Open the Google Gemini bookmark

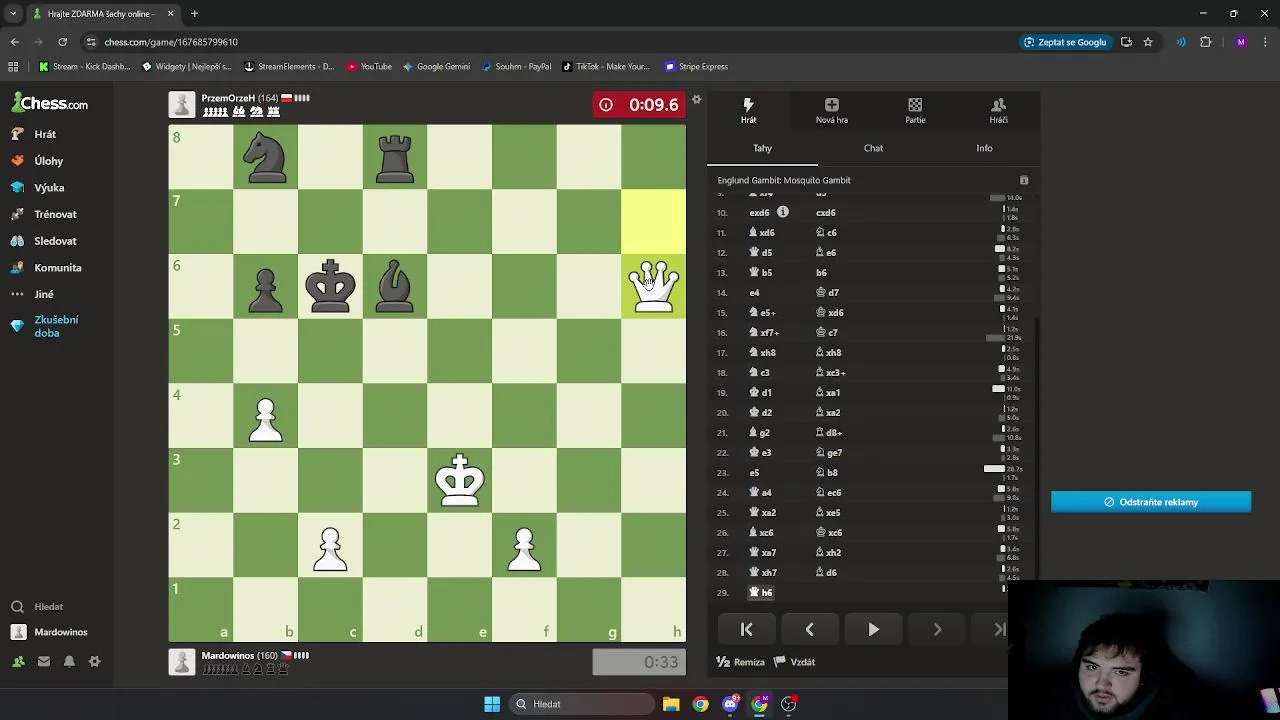click(x=436, y=67)
